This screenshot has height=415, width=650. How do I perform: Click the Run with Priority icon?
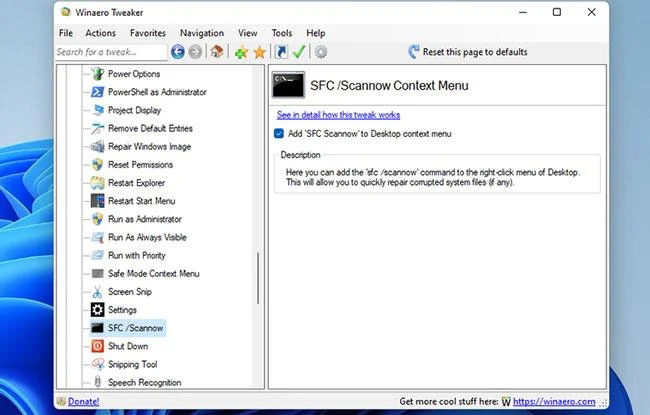coord(98,255)
